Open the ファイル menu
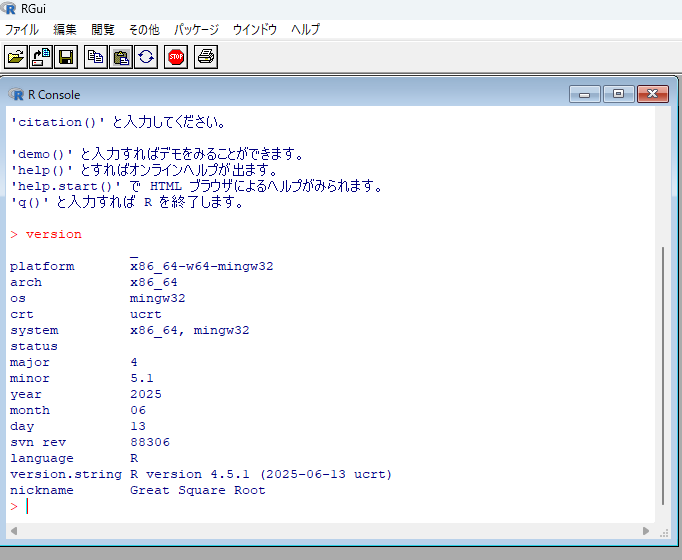682x560 pixels. point(22,30)
